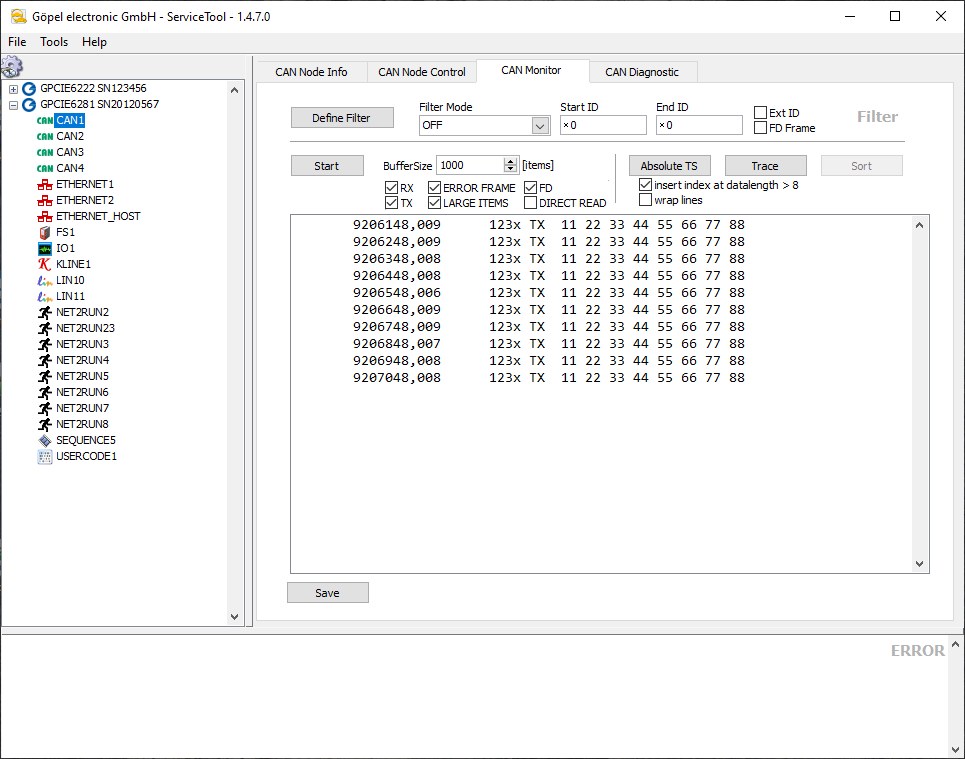965x759 pixels.
Task: Click the End ID input field
Action: [699, 126]
